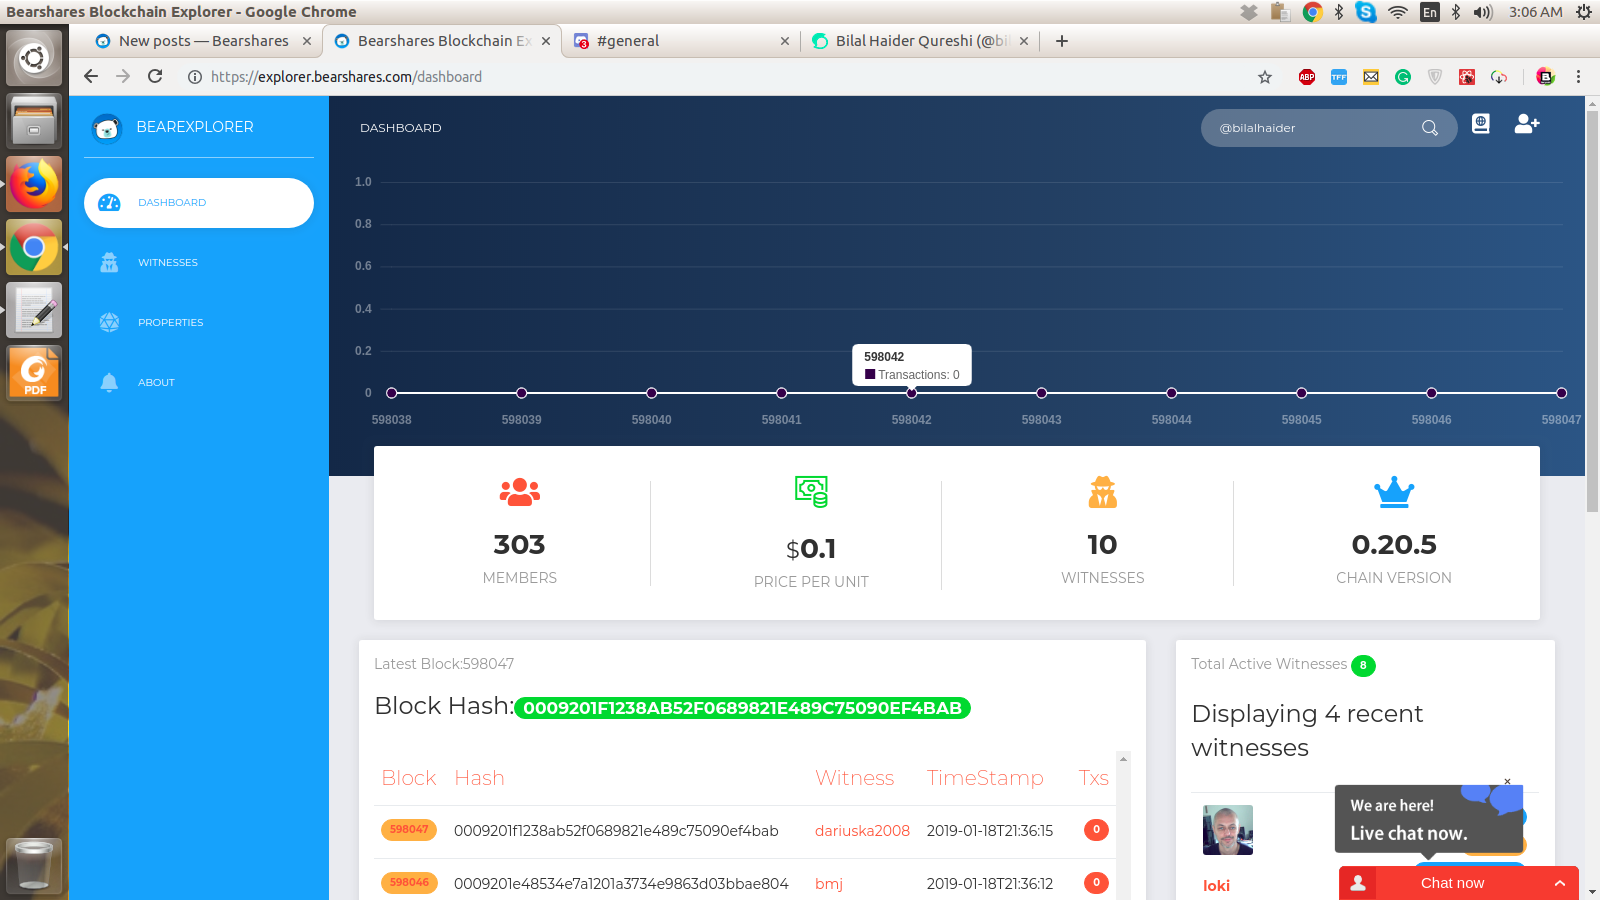The image size is (1600, 900).
Task: Click the page's vertical scrollbar thumb
Action: click(x=1592, y=310)
